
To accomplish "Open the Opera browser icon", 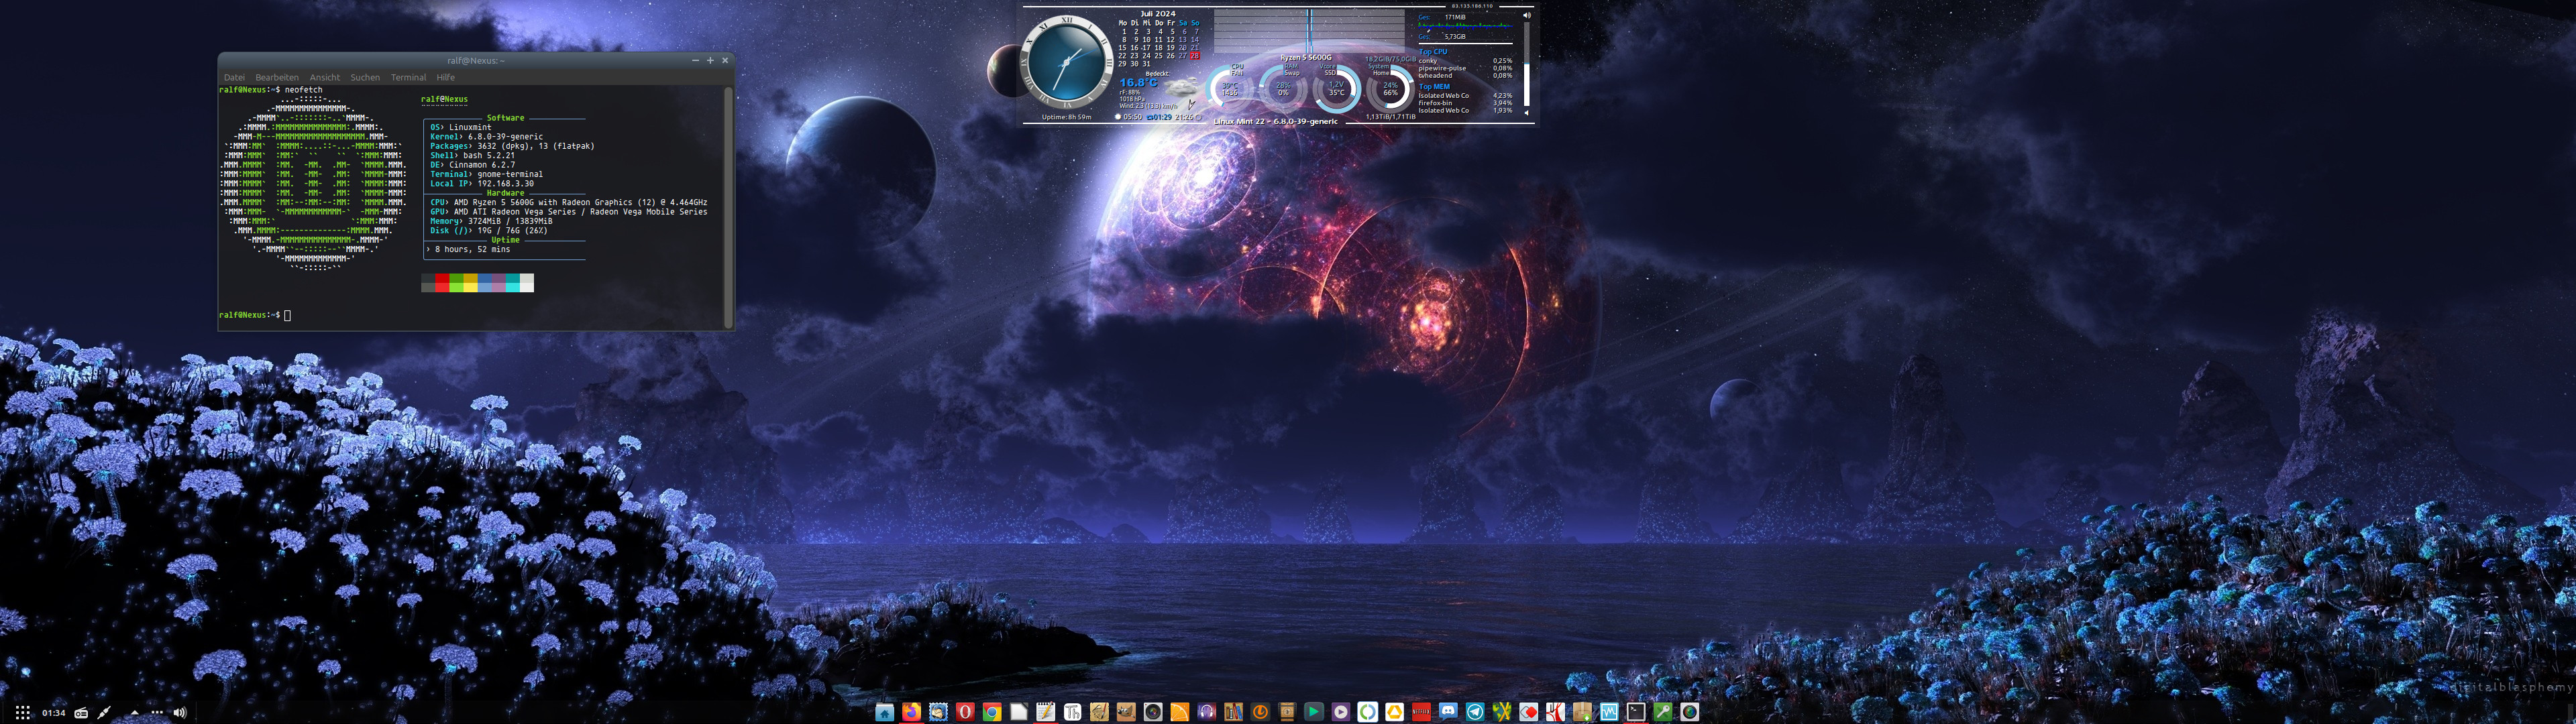I will coord(966,712).
